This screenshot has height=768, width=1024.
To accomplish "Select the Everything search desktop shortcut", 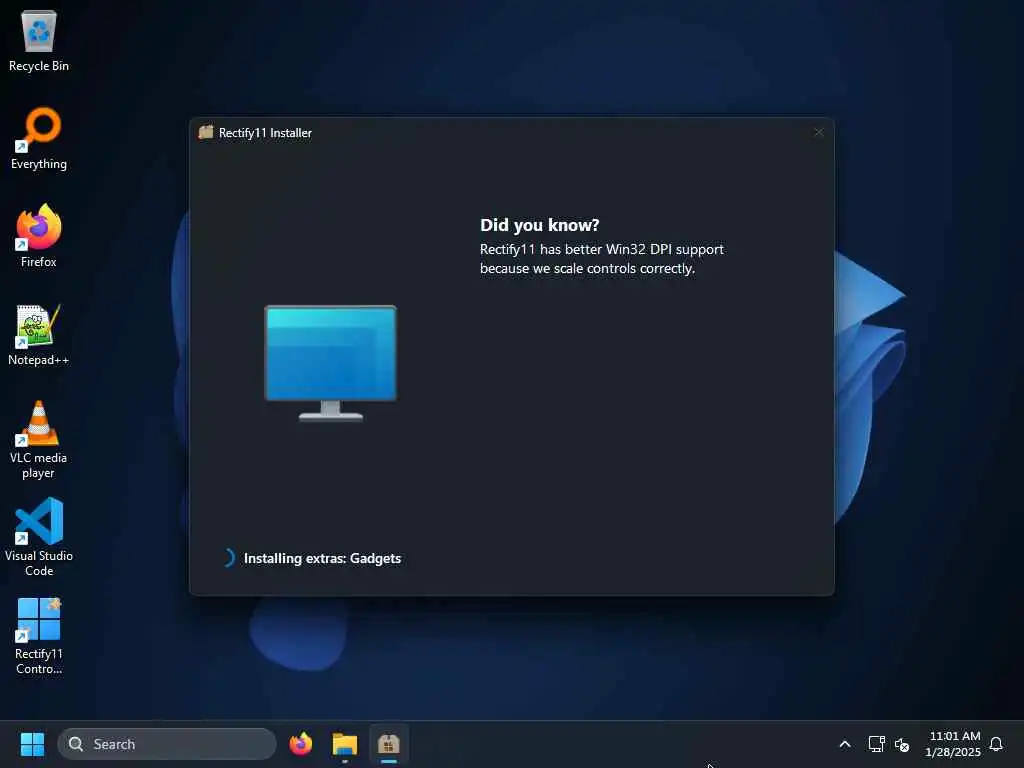I will pyautogui.click(x=39, y=138).
